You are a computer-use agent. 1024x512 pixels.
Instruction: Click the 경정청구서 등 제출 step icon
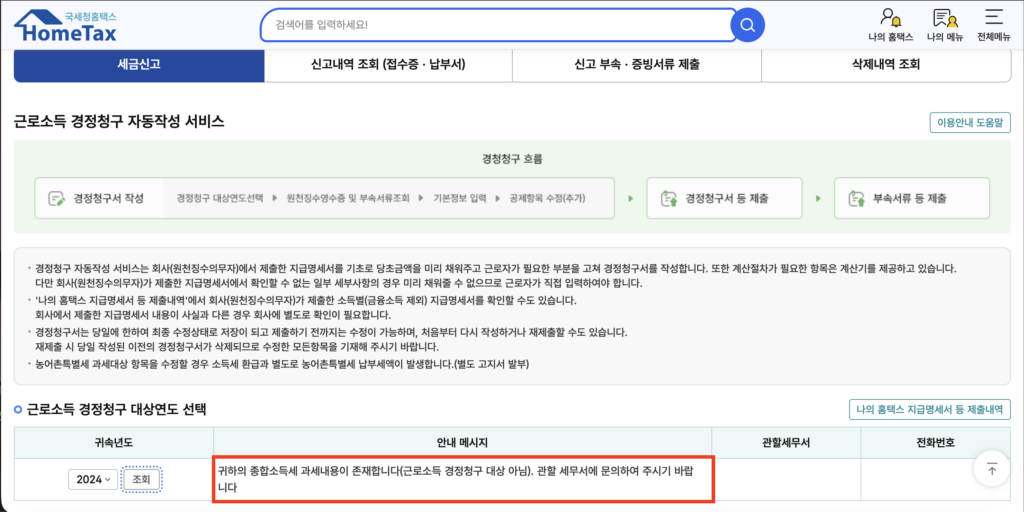[668, 198]
